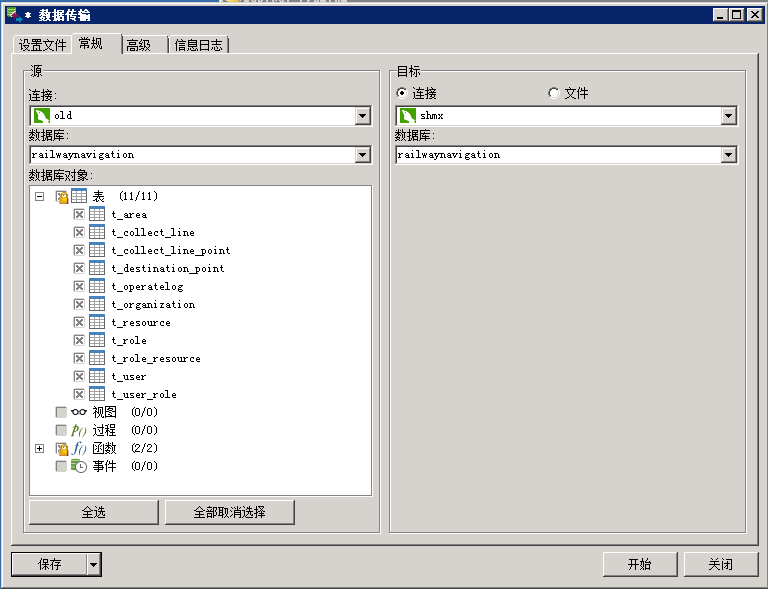Uncheck the t_user_role checkbox

coord(79,394)
